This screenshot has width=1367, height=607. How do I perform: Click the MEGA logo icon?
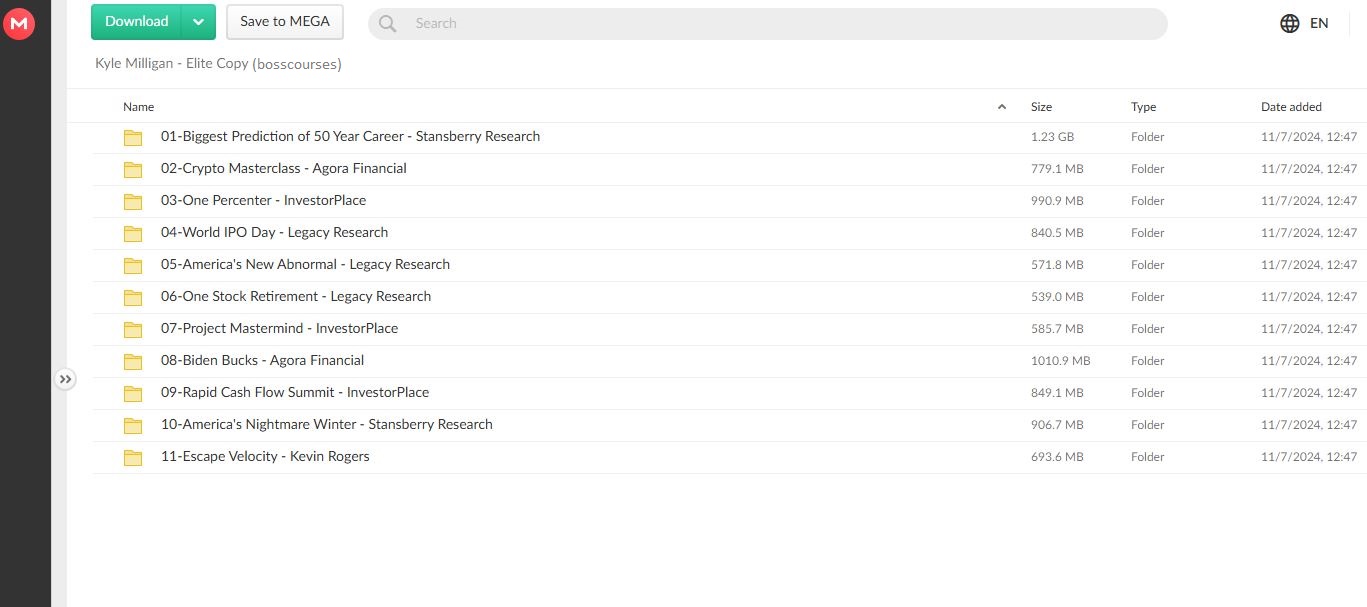19,23
